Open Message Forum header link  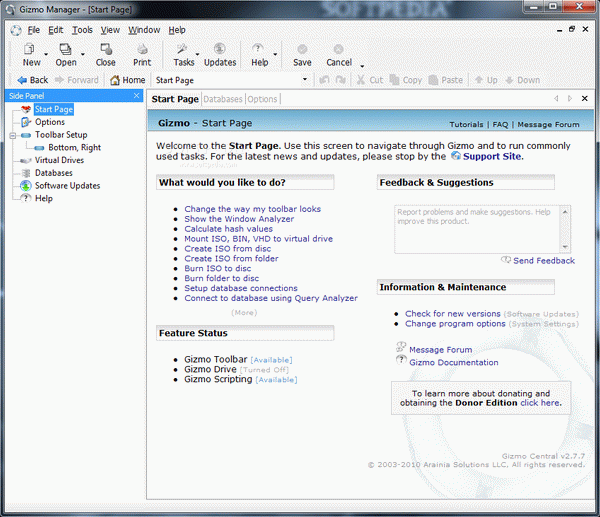coord(548,125)
